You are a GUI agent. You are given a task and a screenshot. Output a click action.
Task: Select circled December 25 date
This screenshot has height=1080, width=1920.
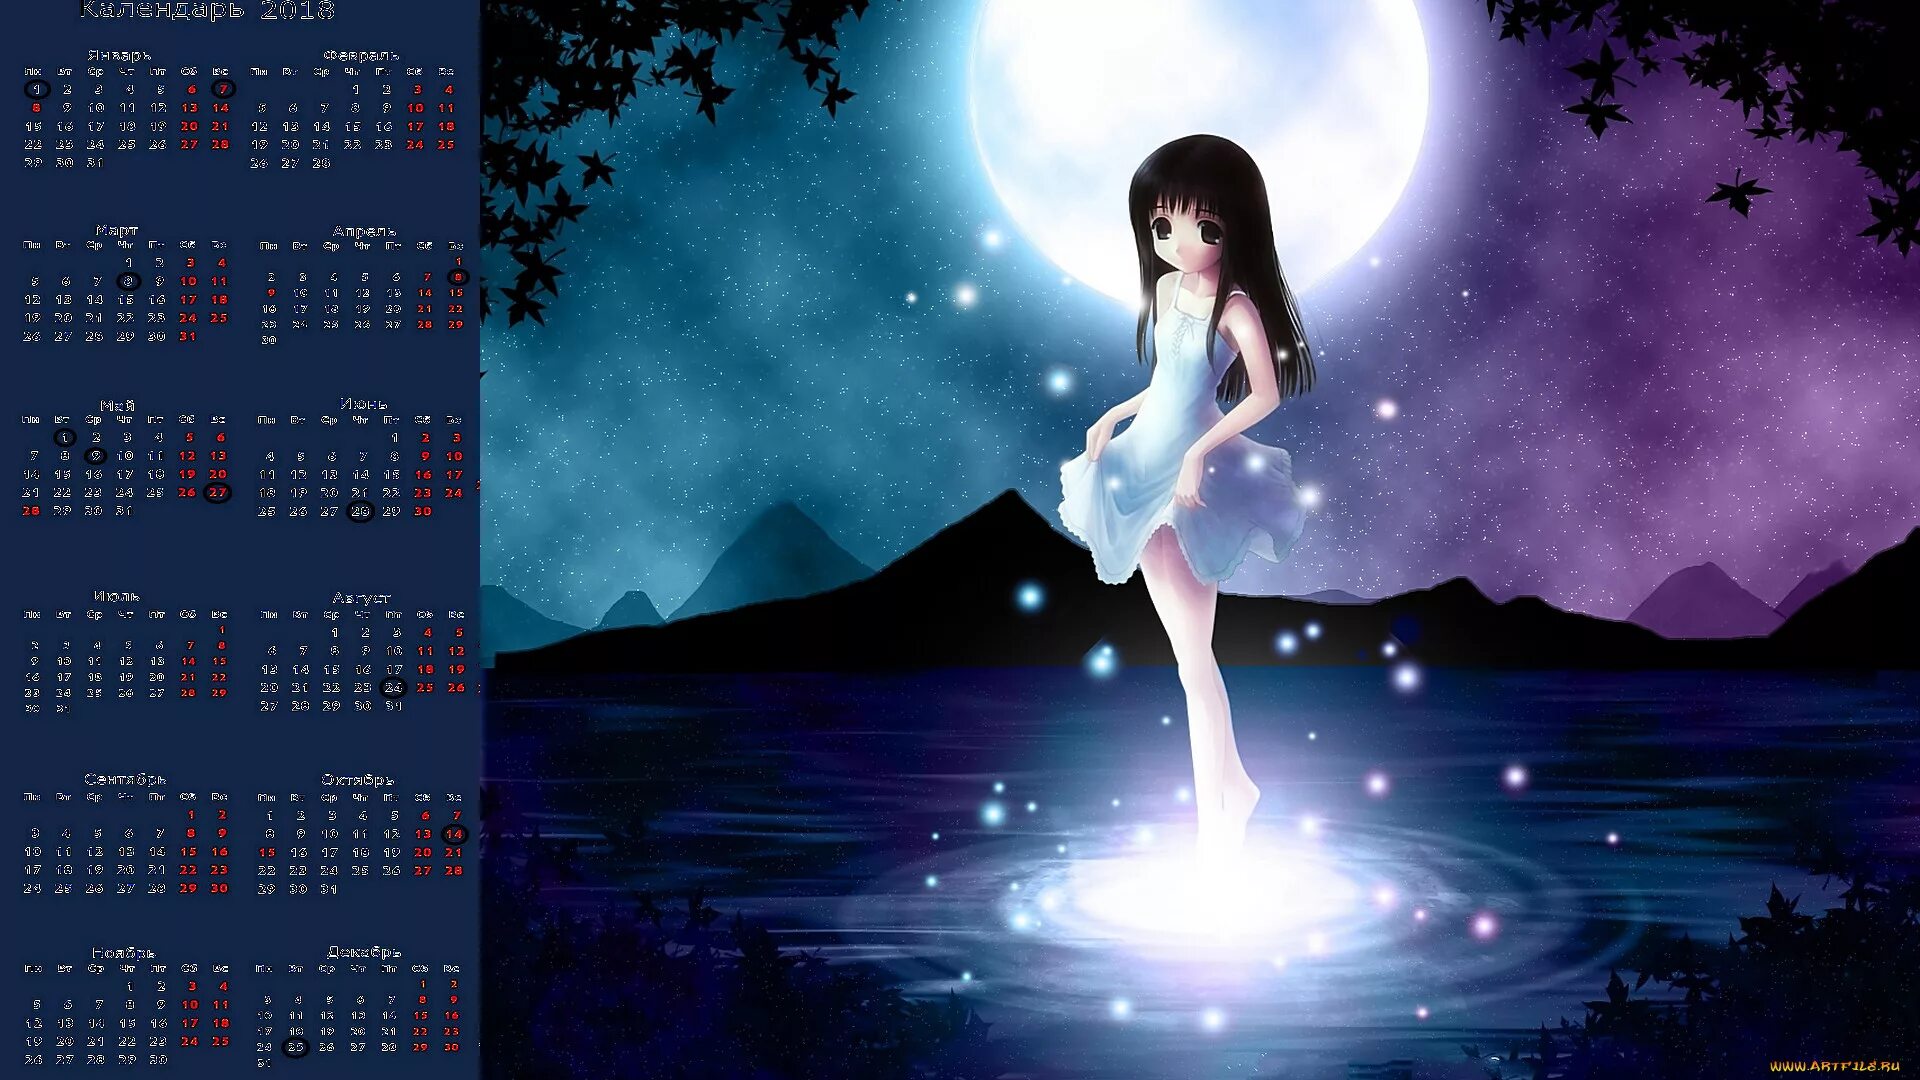tap(295, 1047)
